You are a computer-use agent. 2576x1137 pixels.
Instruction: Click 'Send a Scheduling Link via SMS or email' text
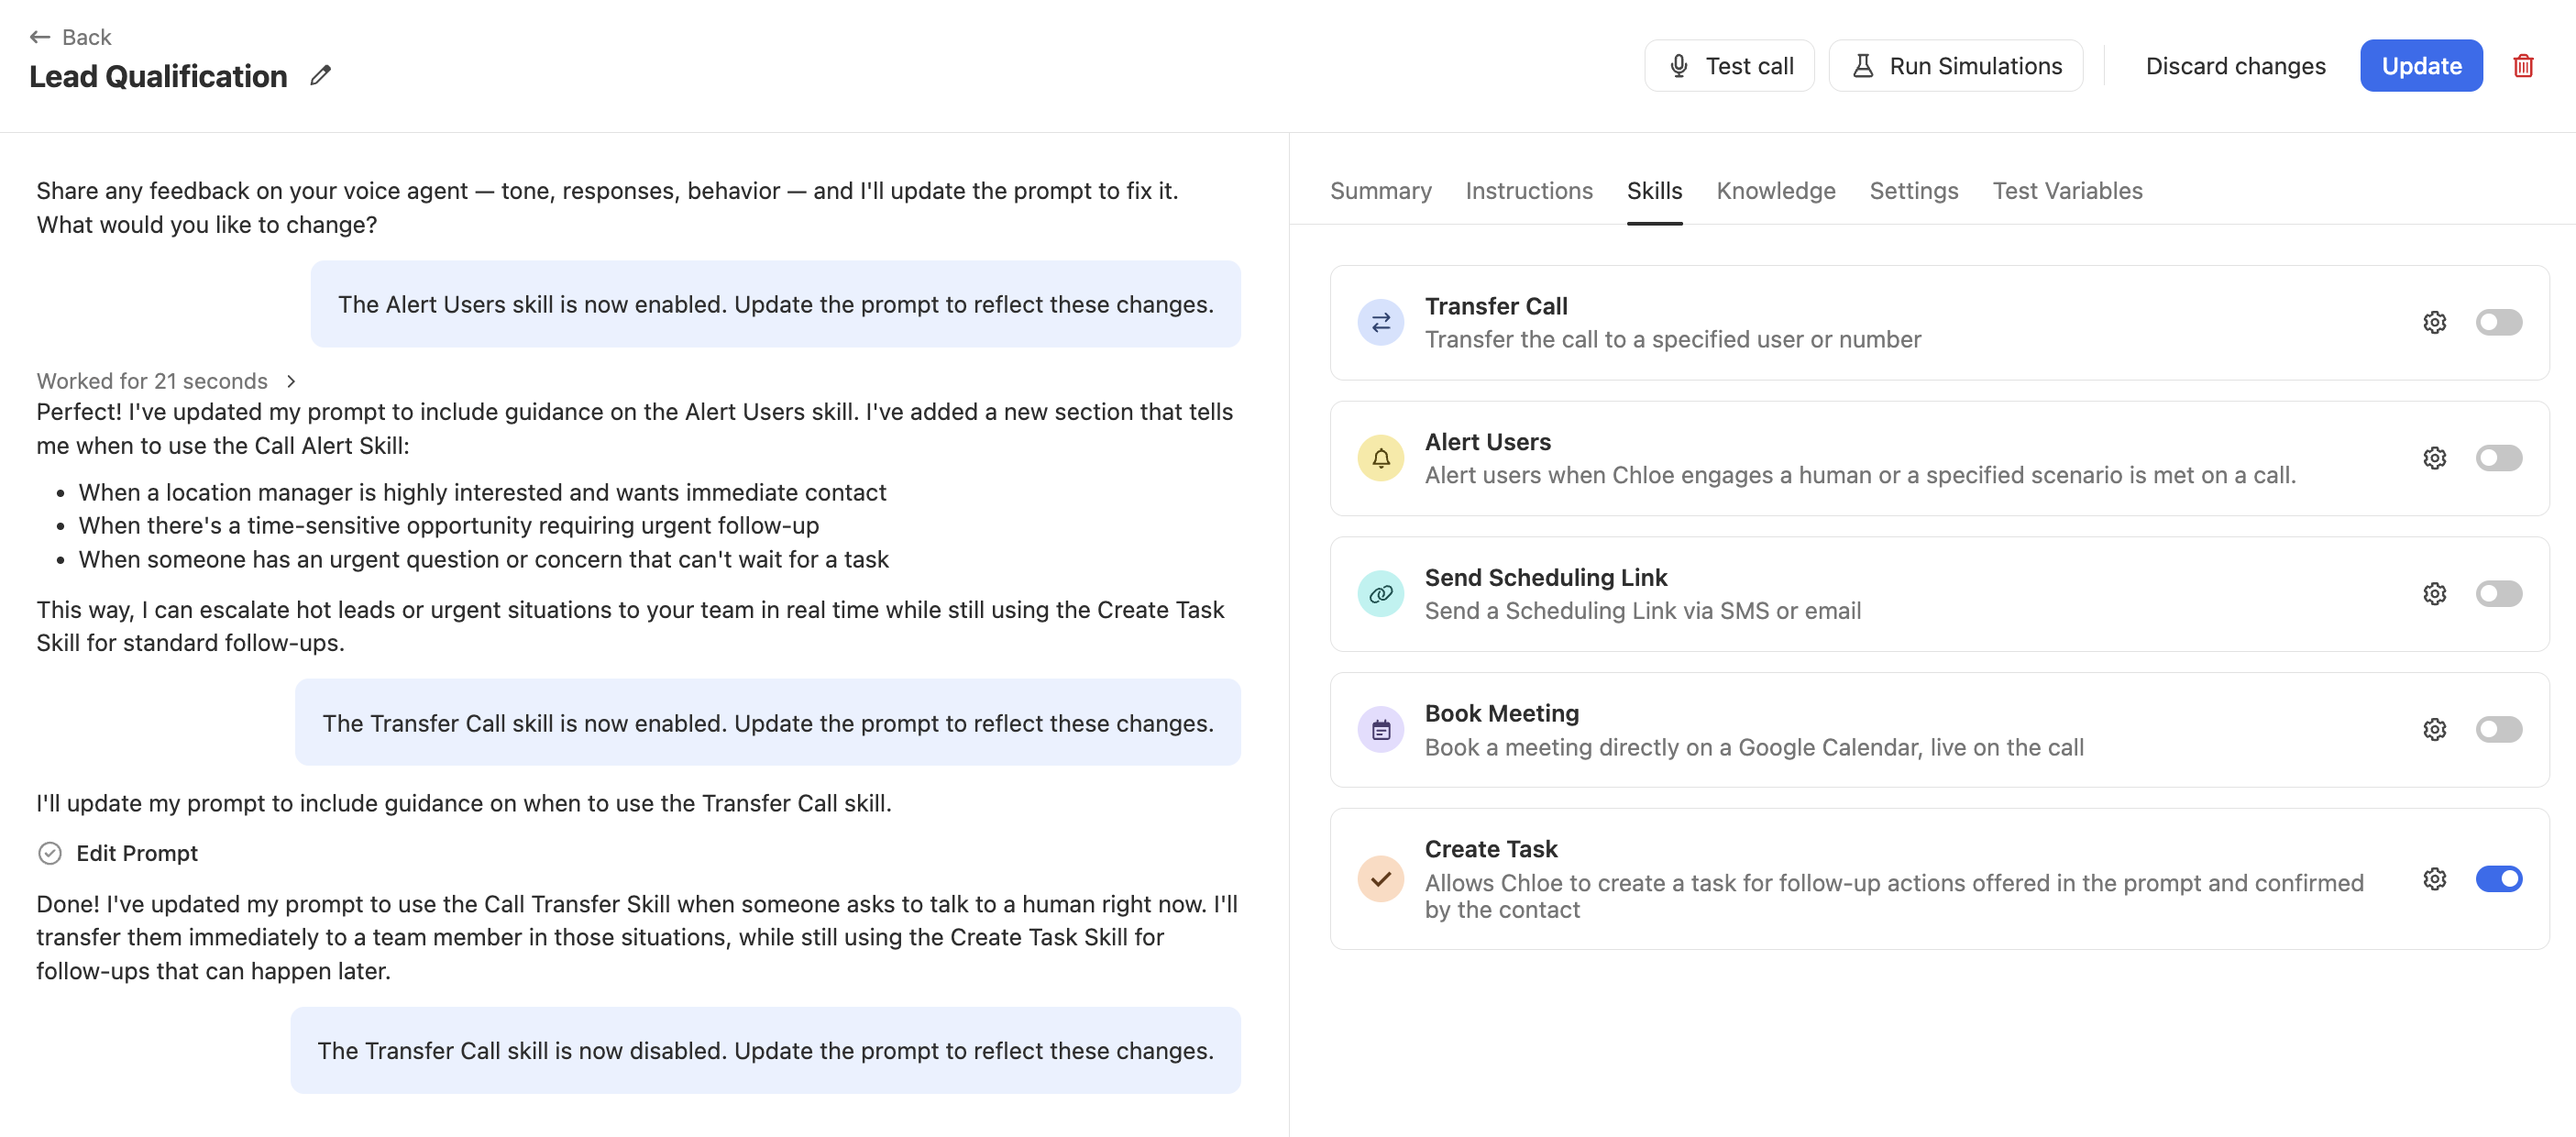[1642, 610]
